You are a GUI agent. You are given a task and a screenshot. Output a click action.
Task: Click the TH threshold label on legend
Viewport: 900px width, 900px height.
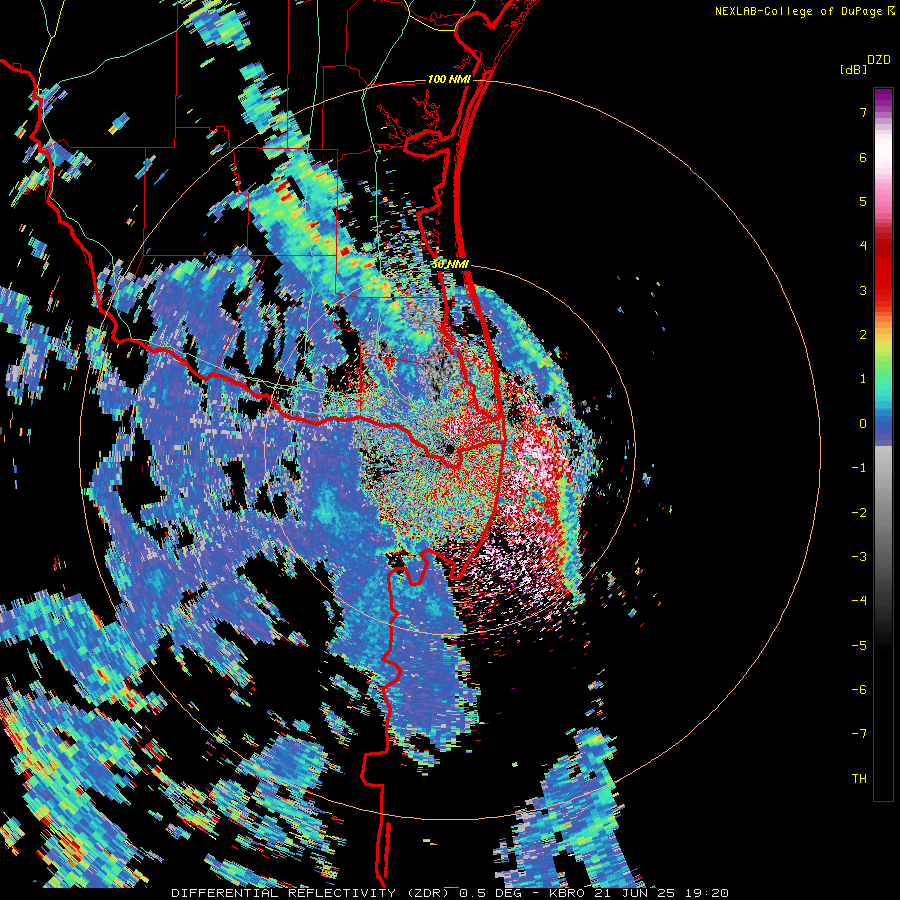click(x=859, y=778)
